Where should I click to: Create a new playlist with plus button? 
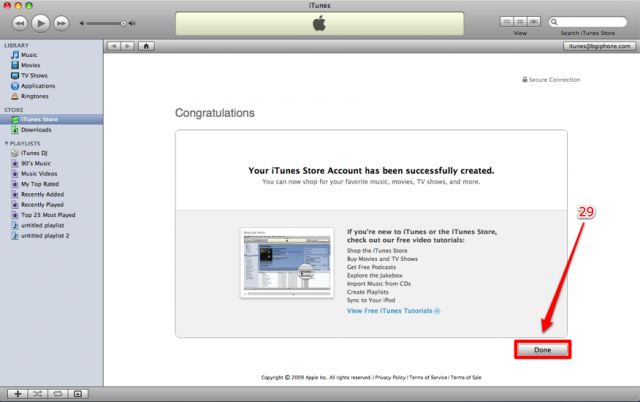(16, 393)
